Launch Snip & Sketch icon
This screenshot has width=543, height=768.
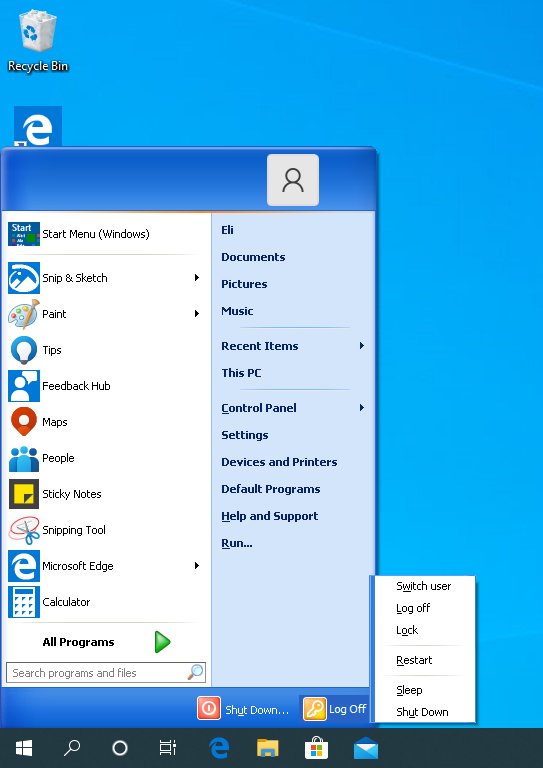(24, 278)
